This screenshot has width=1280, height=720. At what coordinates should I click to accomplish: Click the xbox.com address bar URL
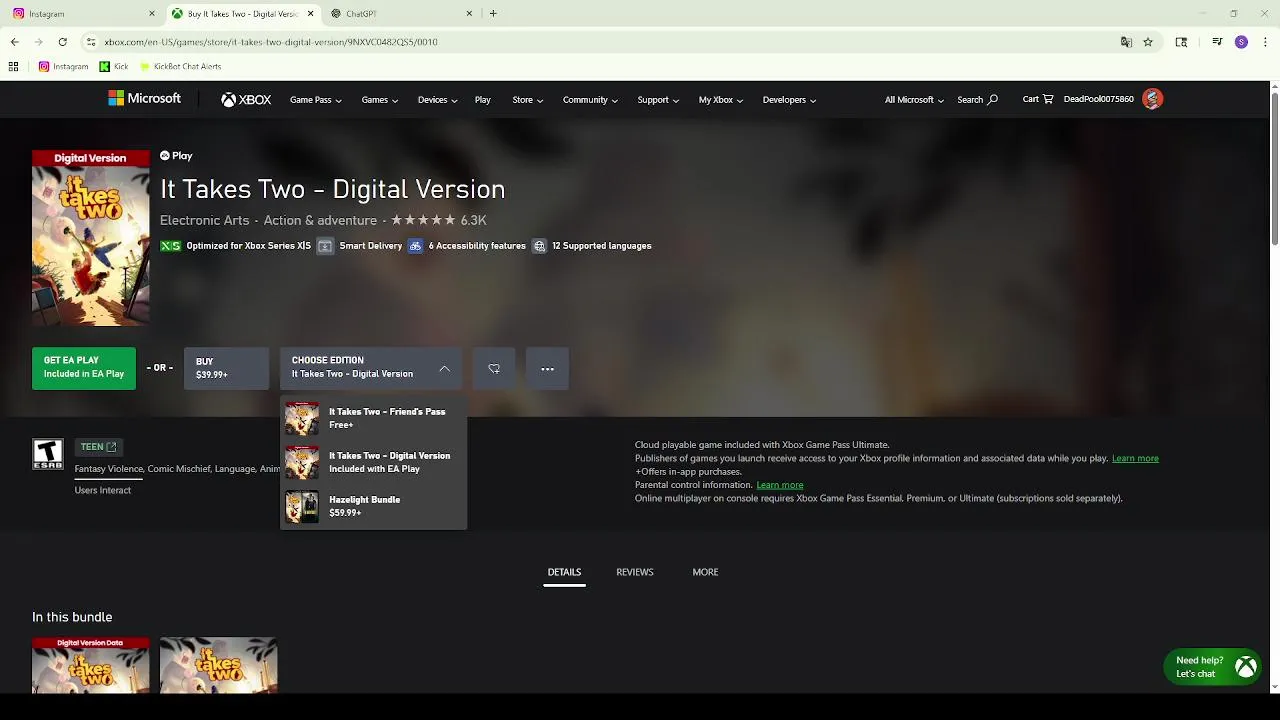coord(271,42)
